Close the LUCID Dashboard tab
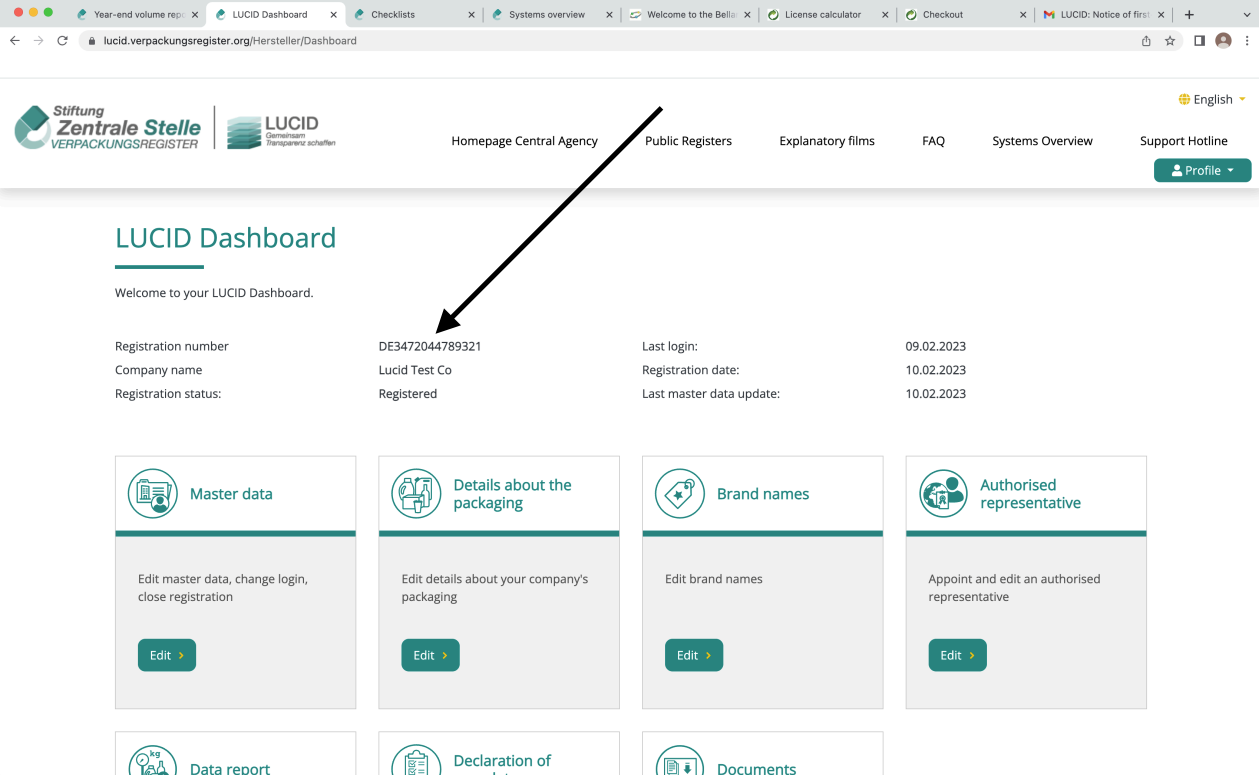Image resolution: width=1259 pixels, height=775 pixels. 333,15
